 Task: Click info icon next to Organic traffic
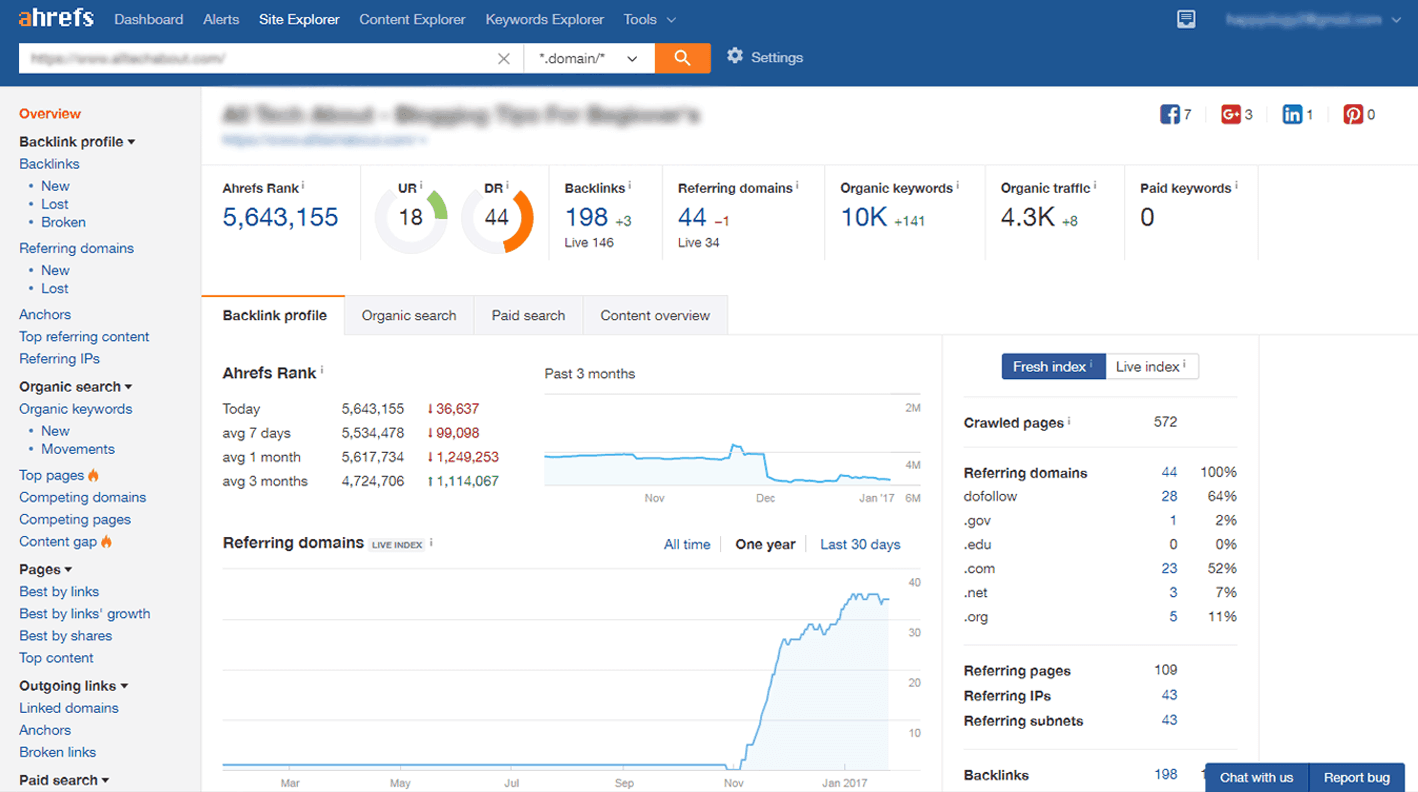click(1095, 186)
